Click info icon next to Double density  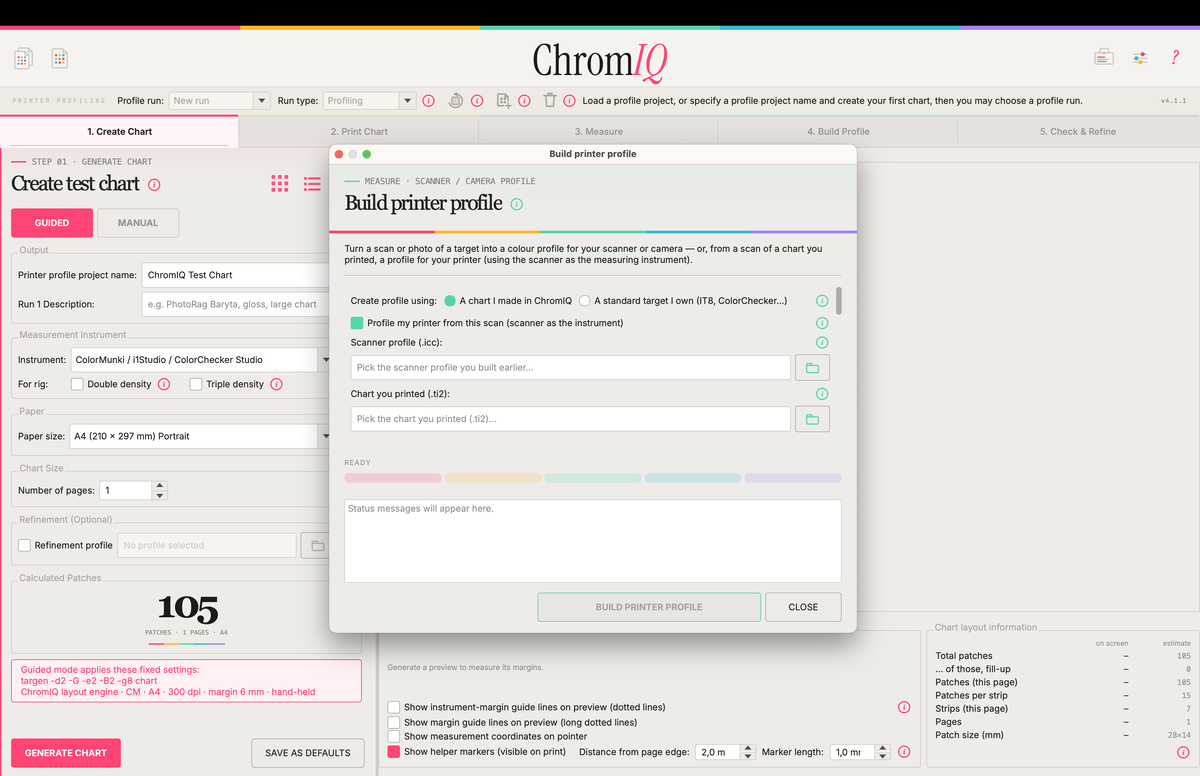(164, 384)
